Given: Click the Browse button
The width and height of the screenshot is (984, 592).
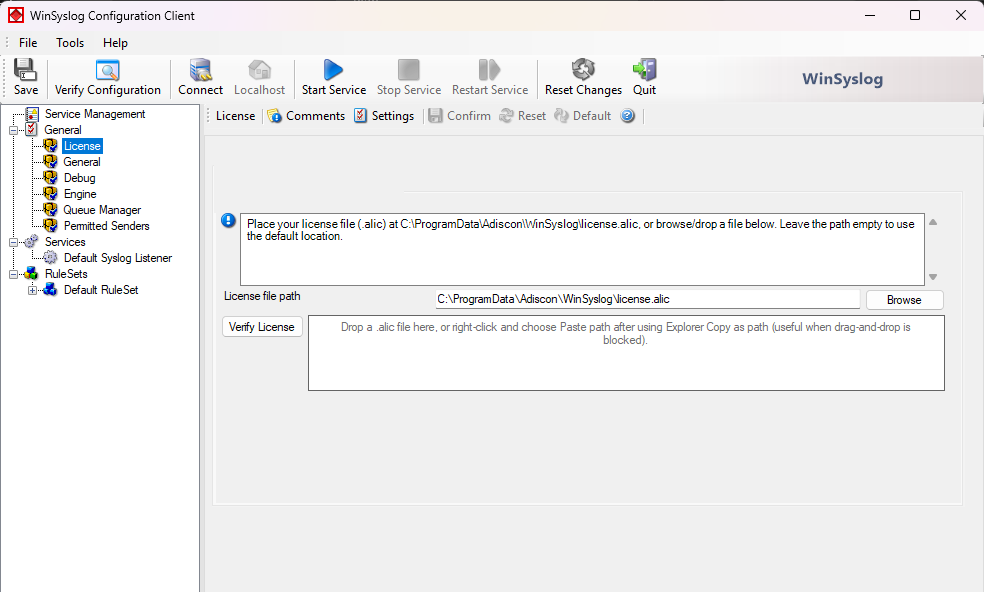Looking at the screenshot, I should point(904,299).
